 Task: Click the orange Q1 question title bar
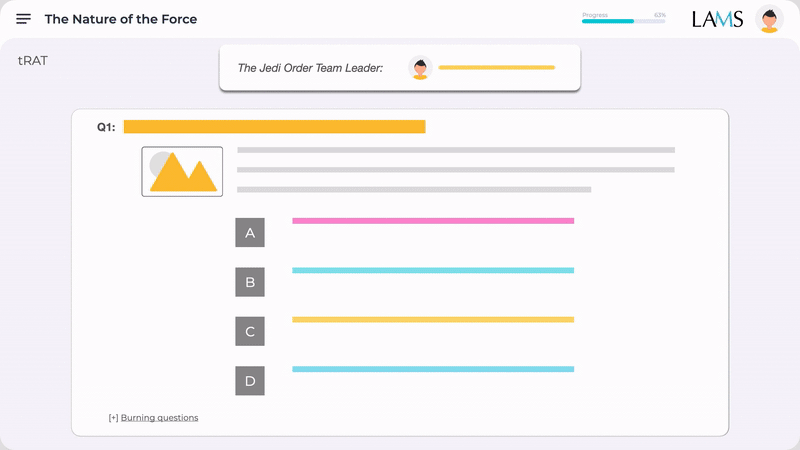[x=274, y=127]
